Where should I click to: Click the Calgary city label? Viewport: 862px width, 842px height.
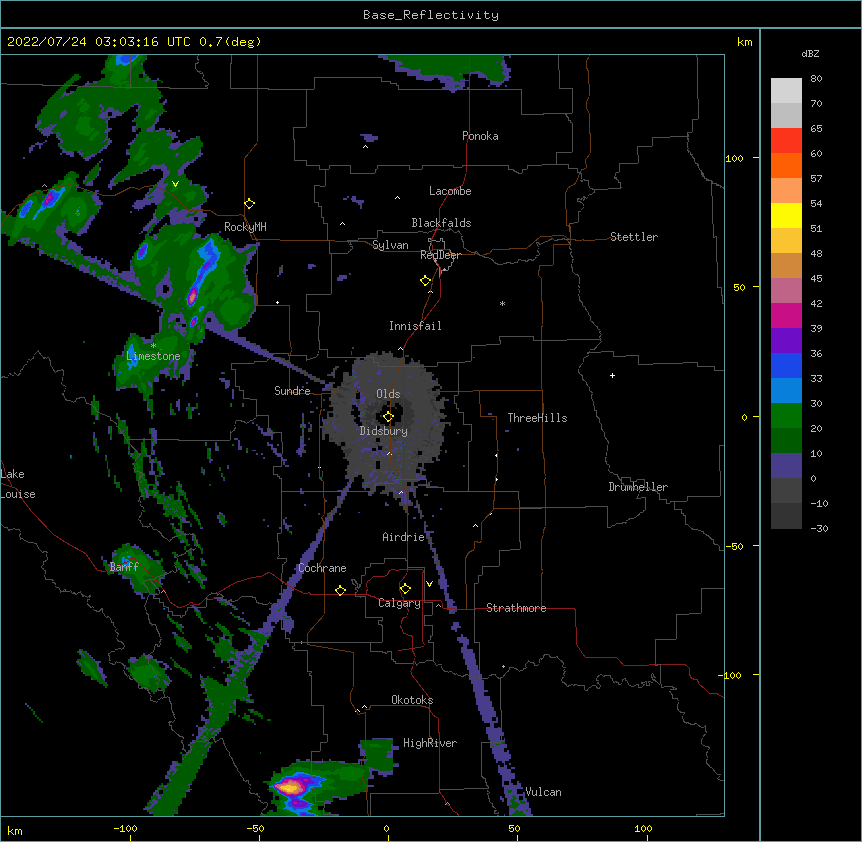[399, 603]
